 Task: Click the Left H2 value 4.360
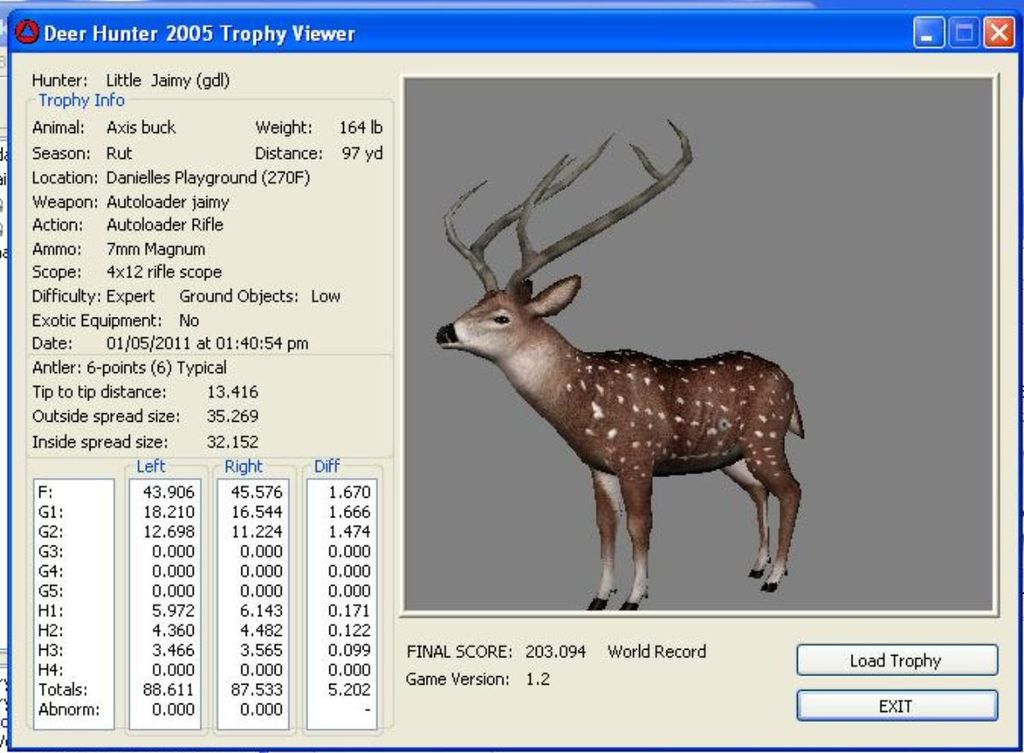(173, 630)
